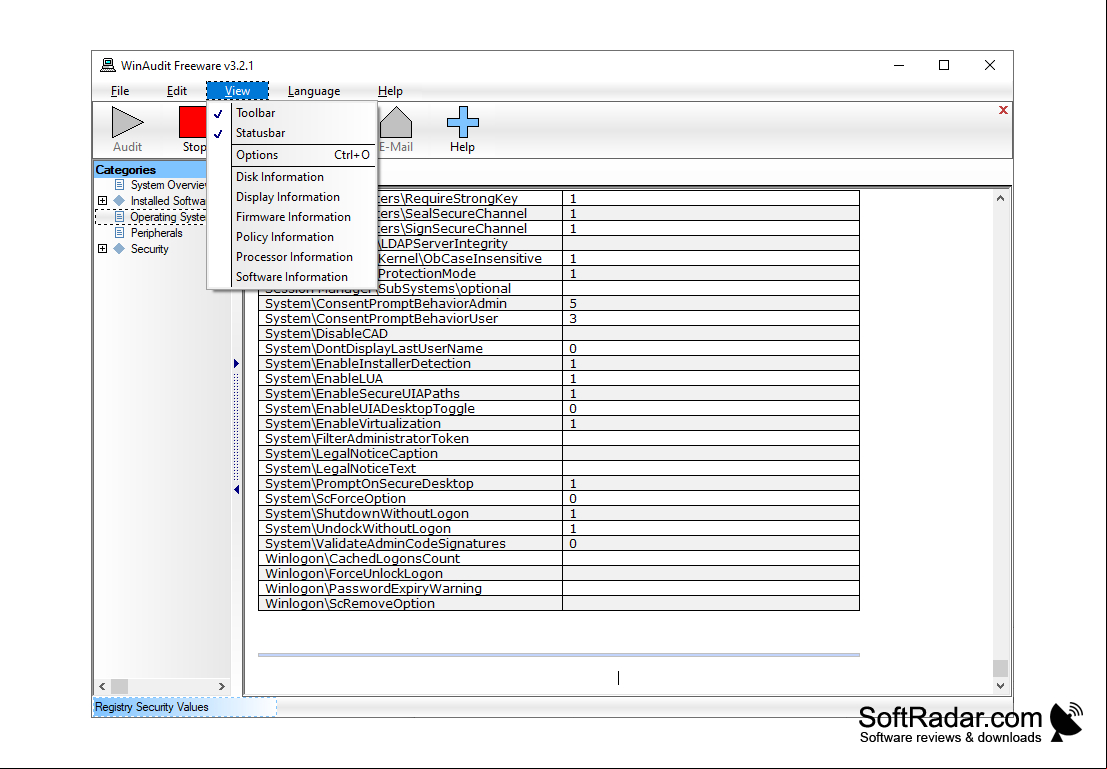Click the System\ShutdownWithoutLogon cell

coord(410,513)
